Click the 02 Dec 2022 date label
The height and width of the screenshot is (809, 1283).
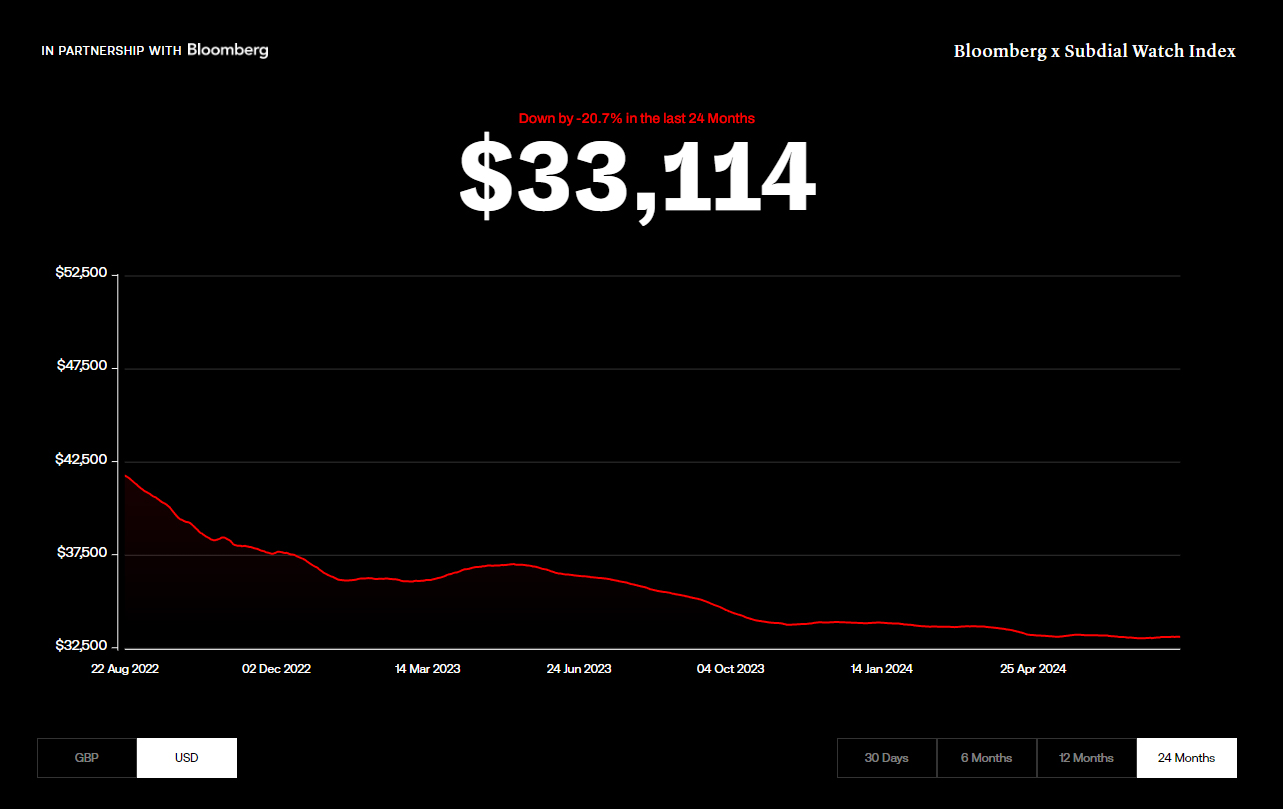tap(277, 669)
